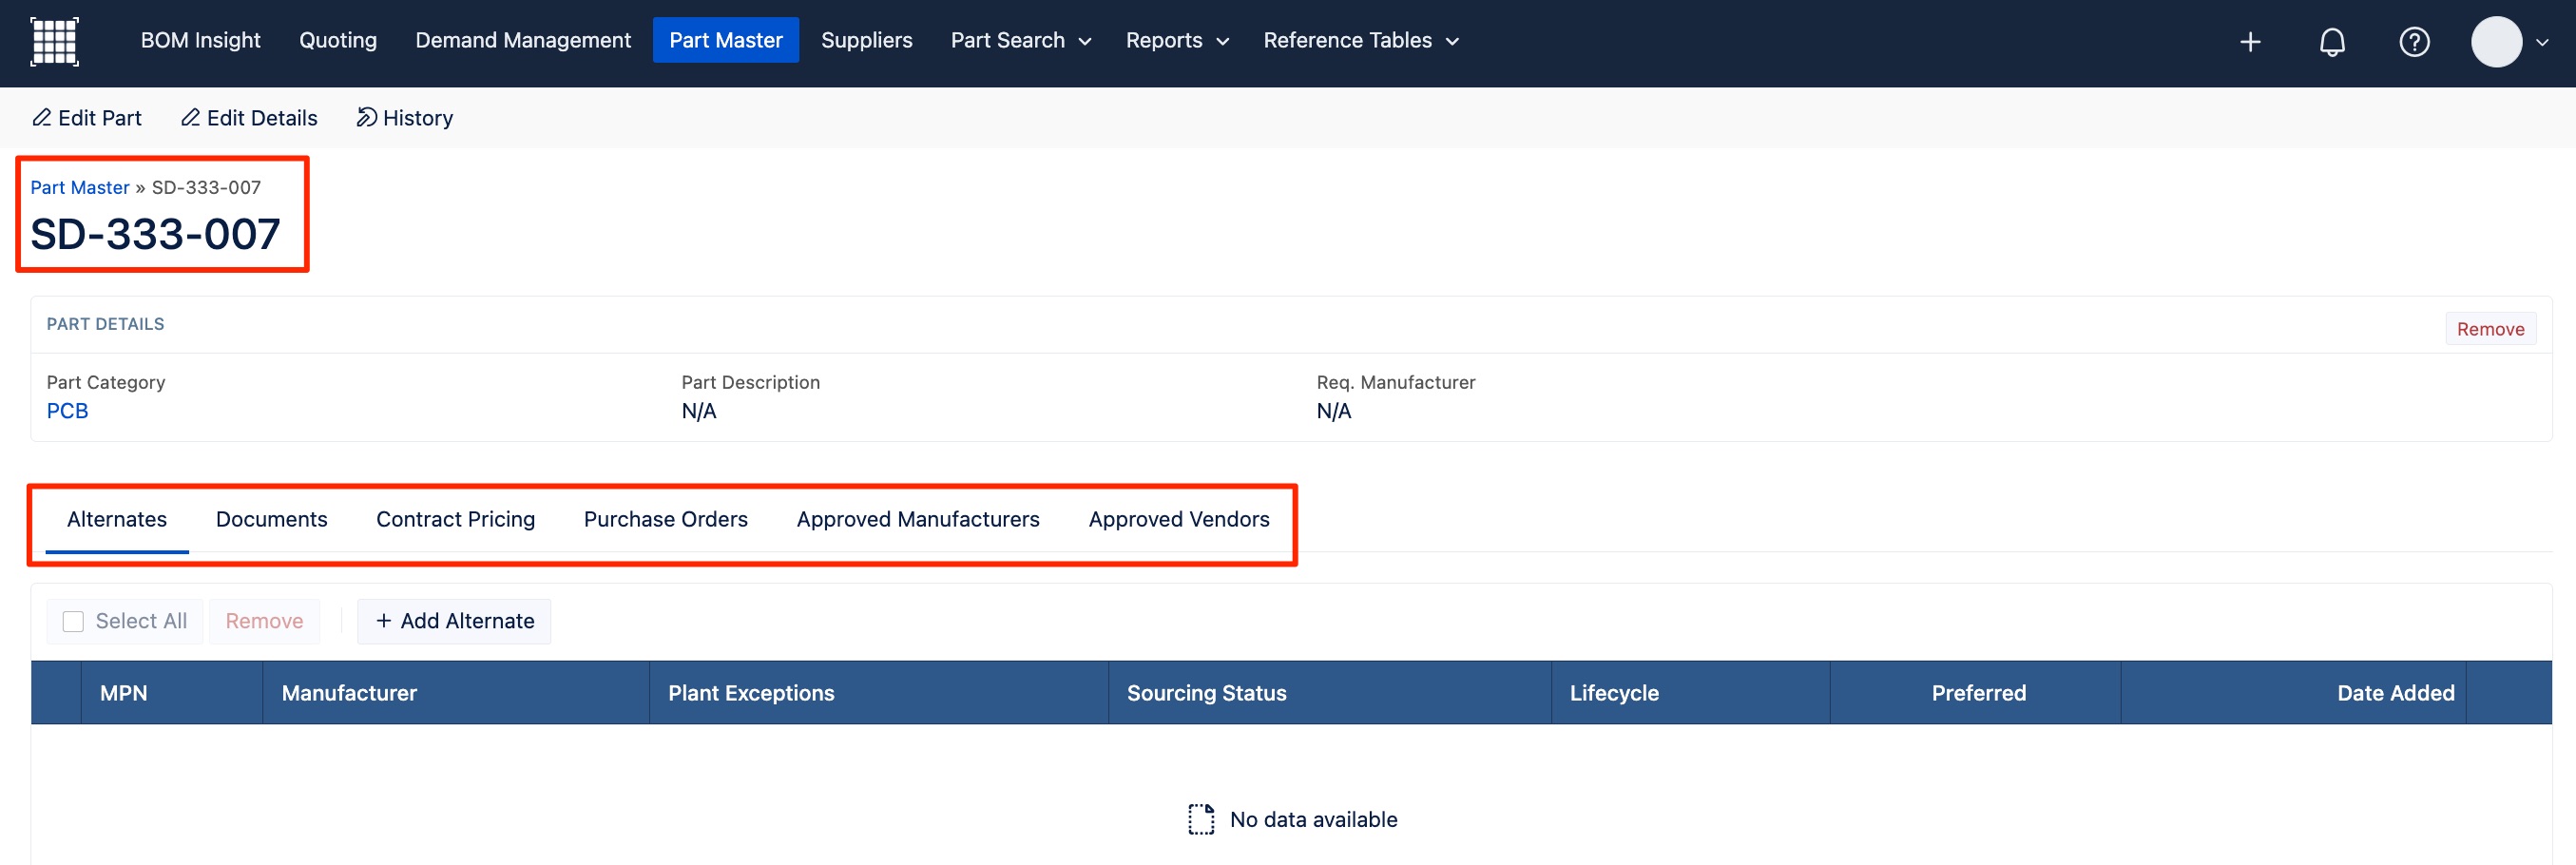Click the Remove button beside Select All
This screenshot has height=865, width=2576.
point(264,621)
